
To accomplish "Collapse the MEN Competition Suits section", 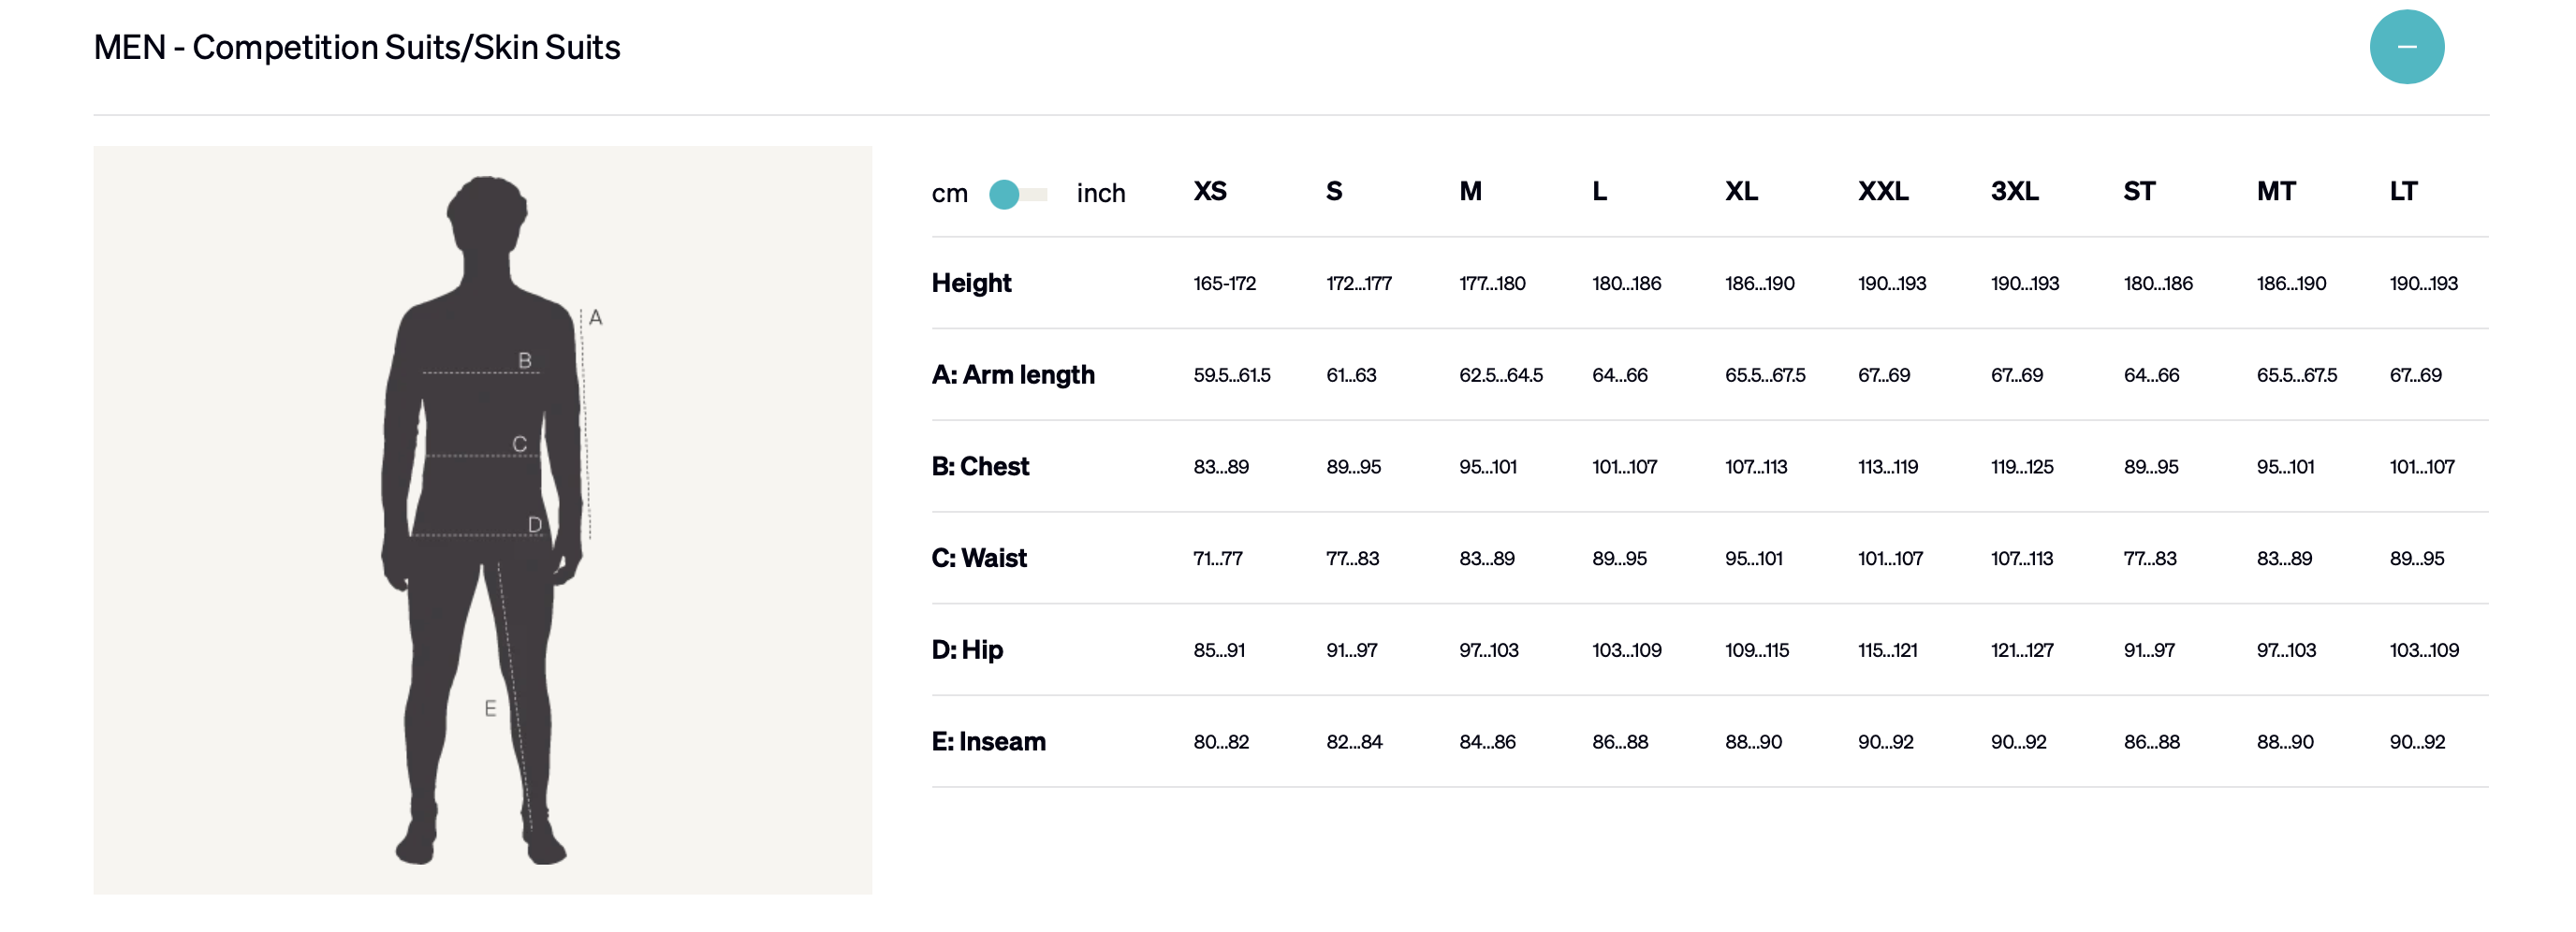I will click(2405, 47).
